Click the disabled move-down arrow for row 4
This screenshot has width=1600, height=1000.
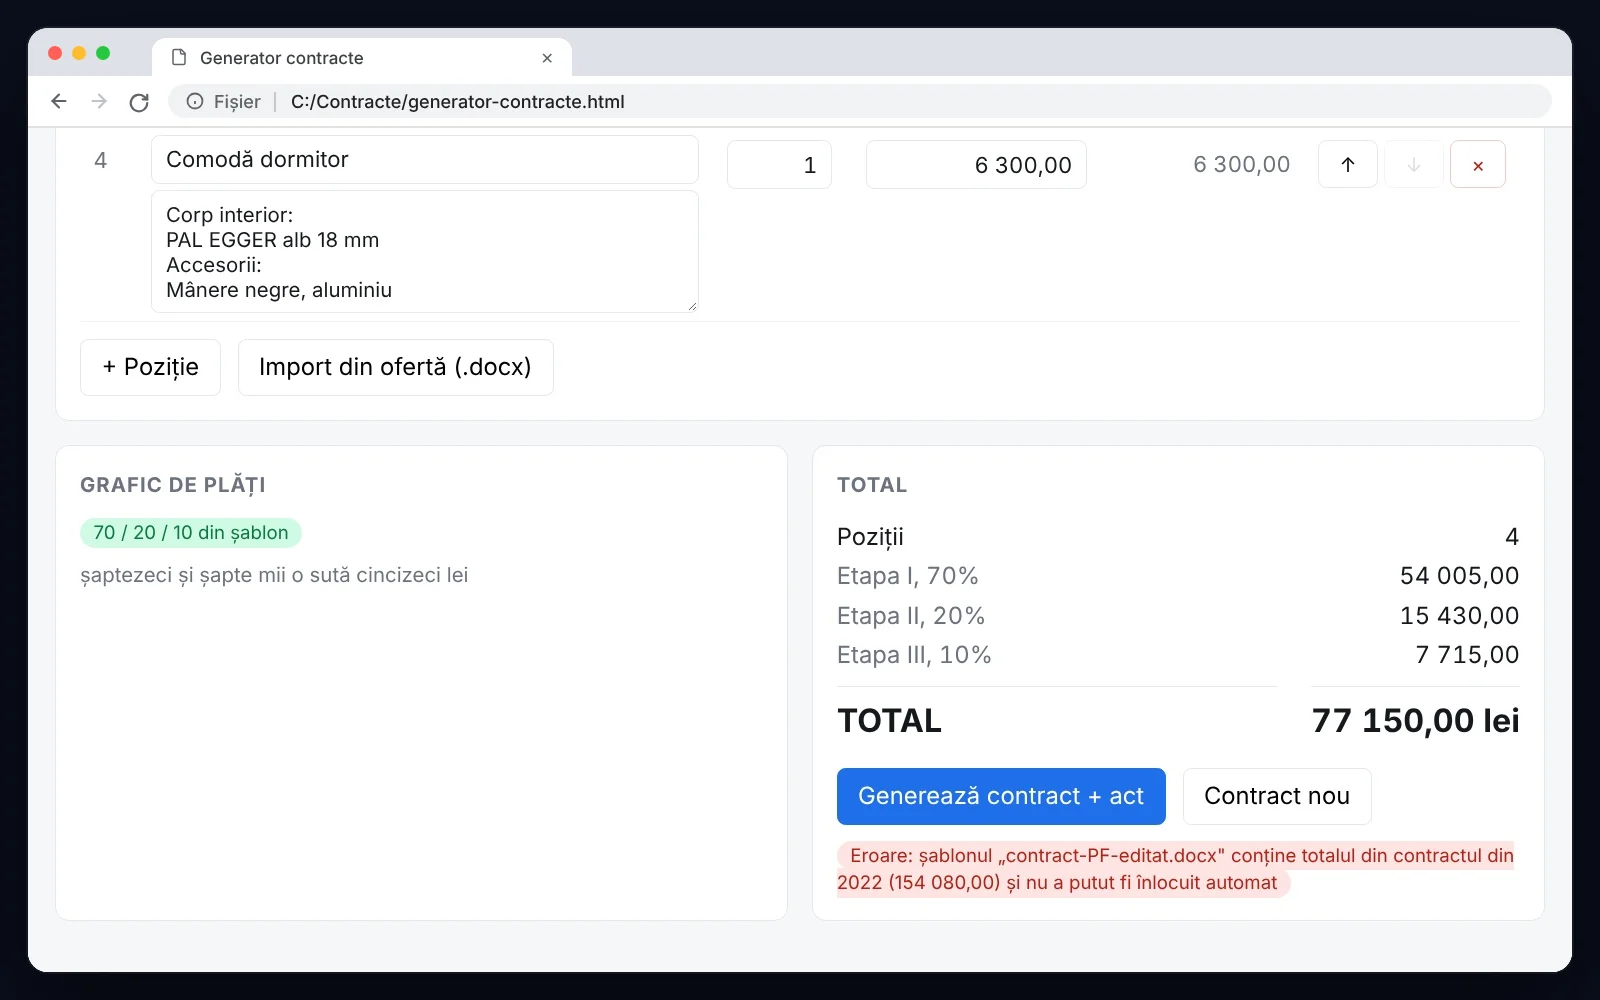coord(1414,165)
